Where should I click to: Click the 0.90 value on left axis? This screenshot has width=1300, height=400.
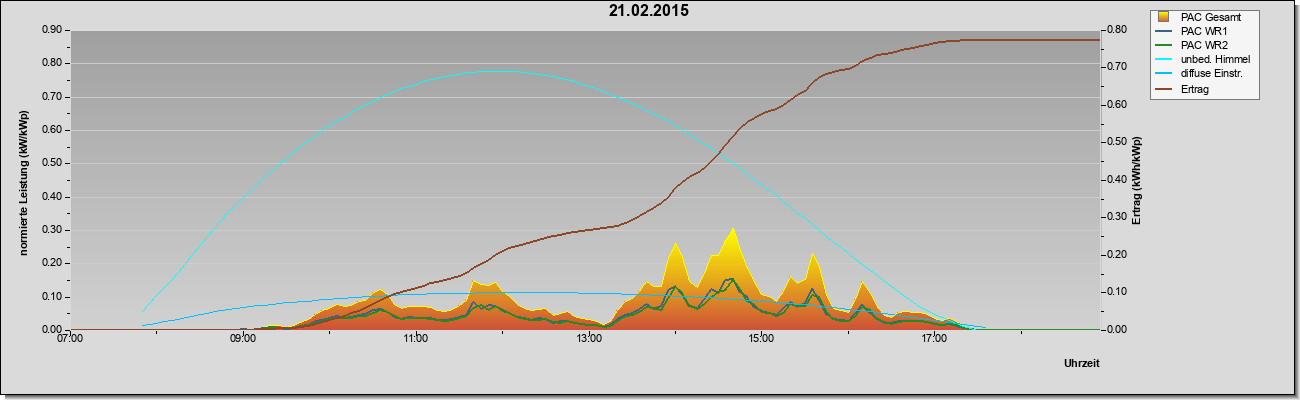point(52,30)
